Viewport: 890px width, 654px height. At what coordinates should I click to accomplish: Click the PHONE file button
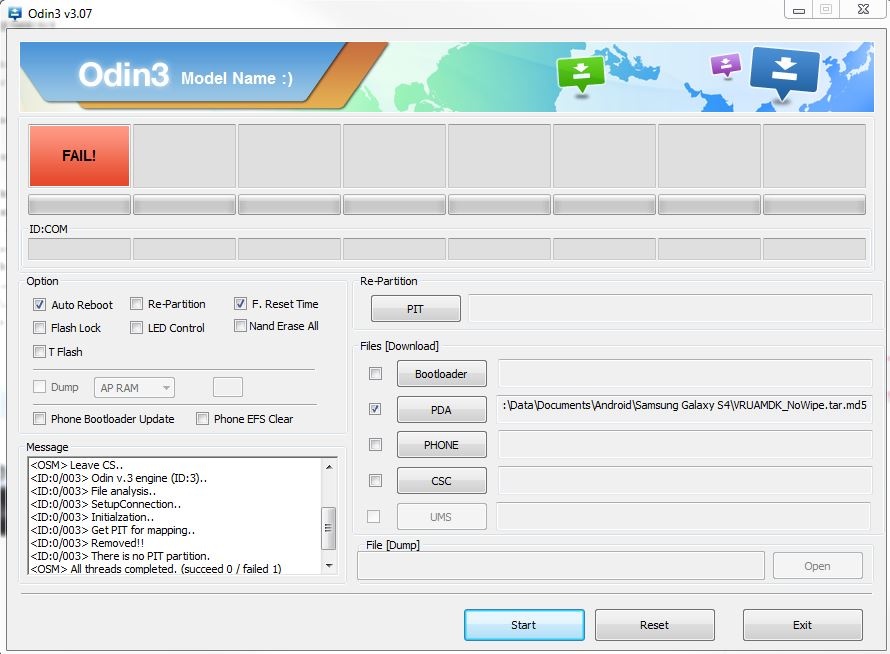[x=442, y=445]
